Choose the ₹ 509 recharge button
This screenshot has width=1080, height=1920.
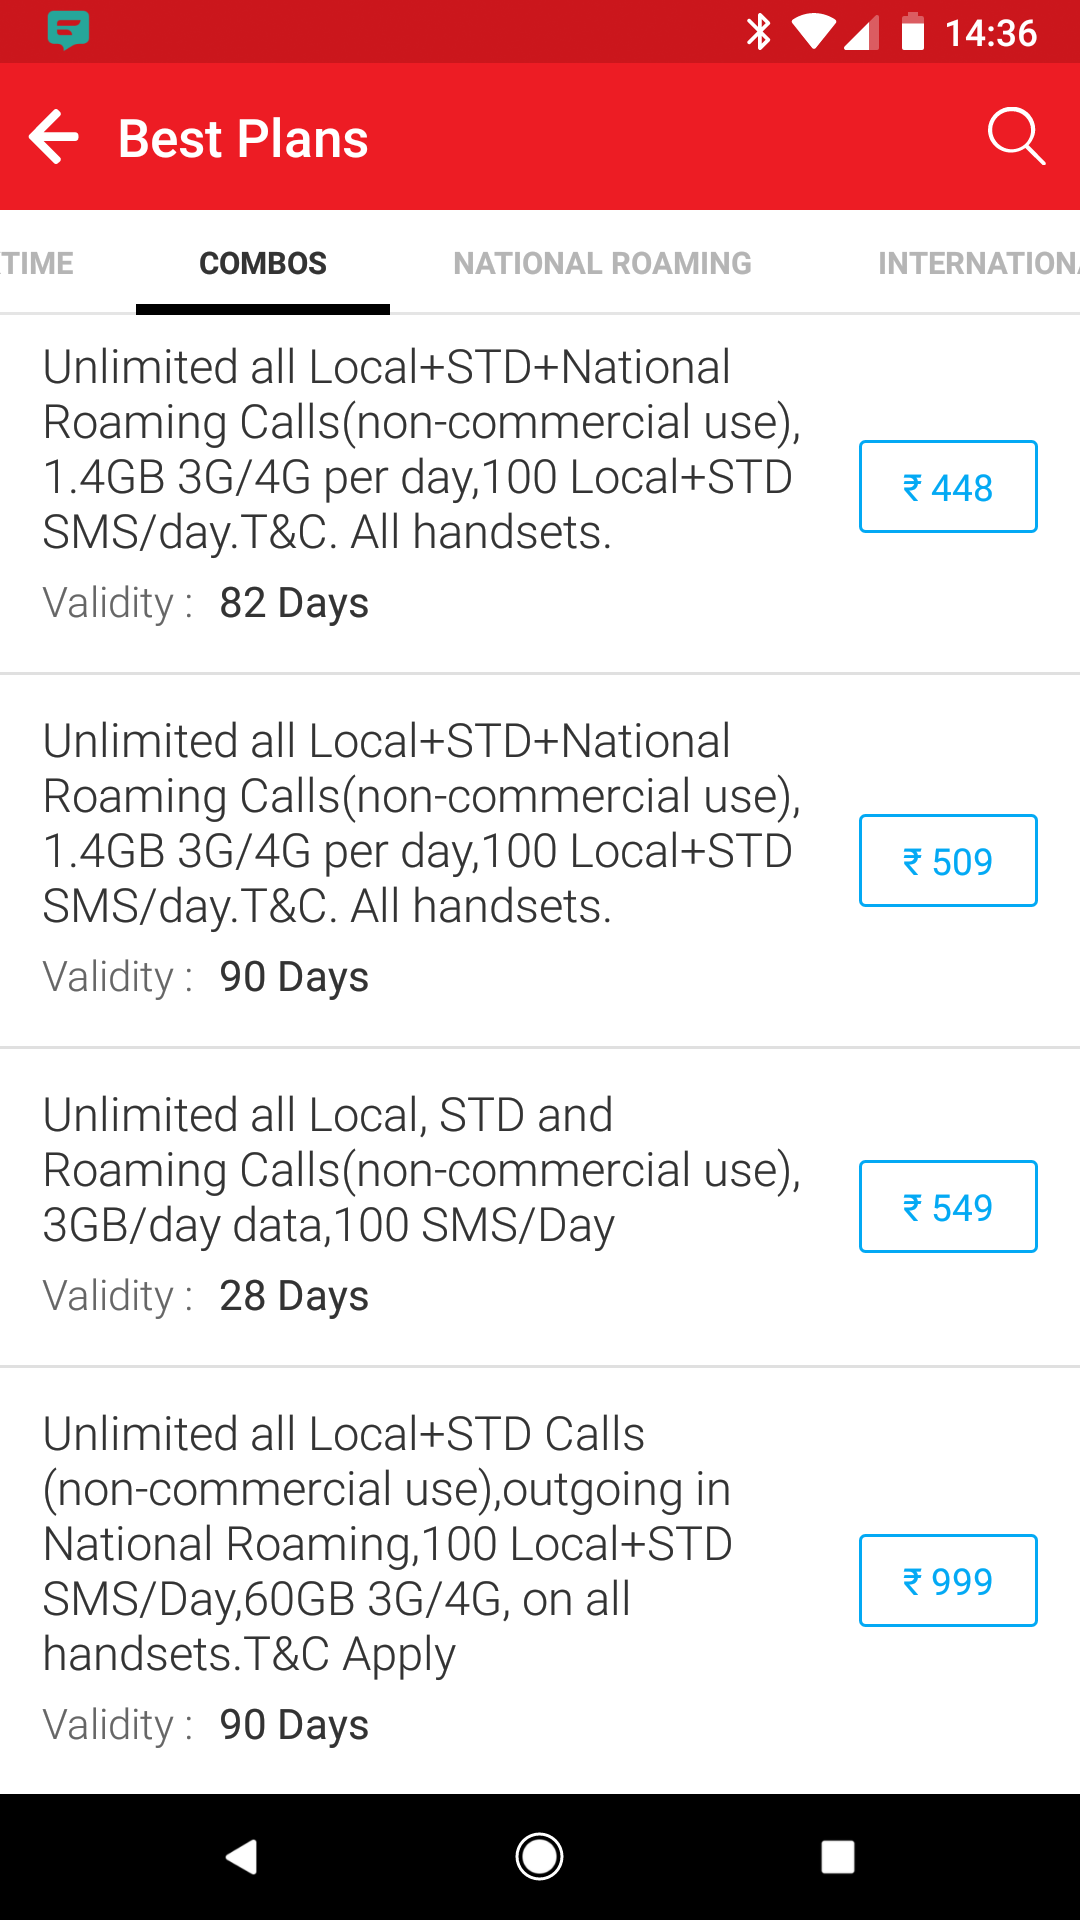point(948,861)
